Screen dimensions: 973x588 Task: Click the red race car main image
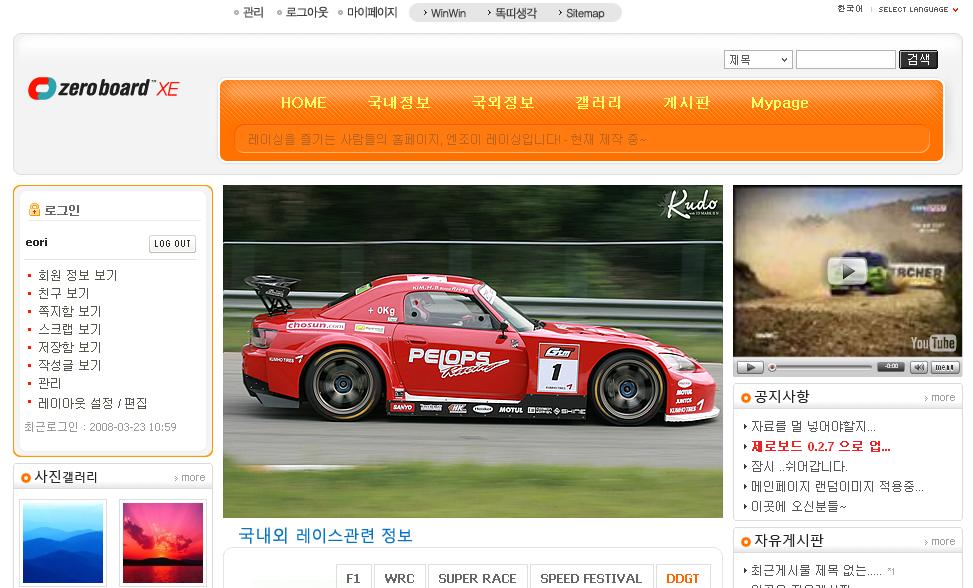(x=473, y=351)
